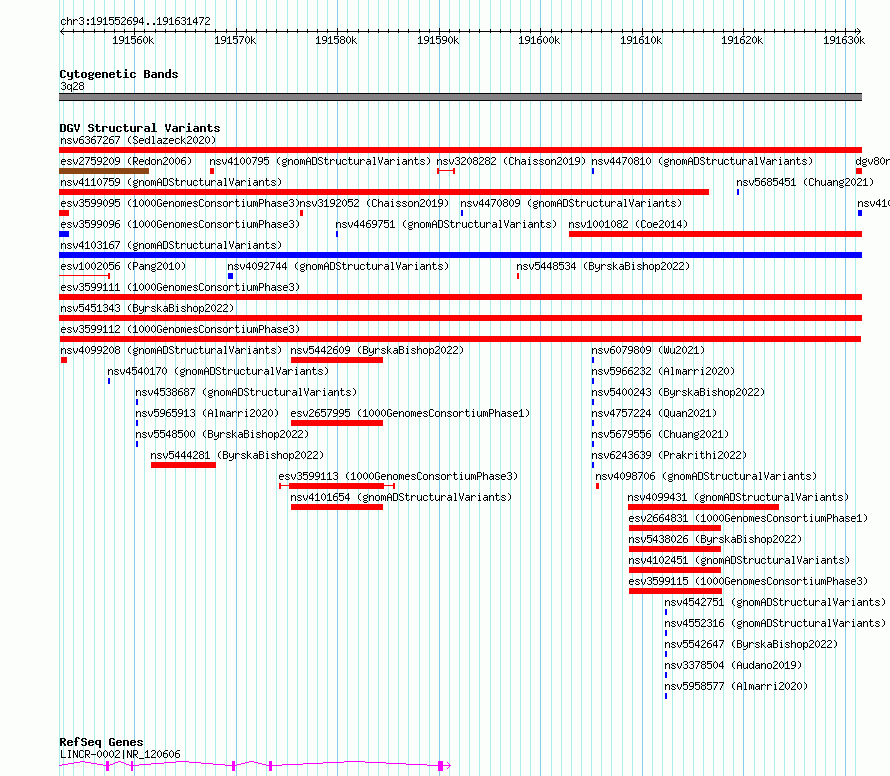Click the RefSeq Genes track title
This screenshot has height=776, width=890.
click(x=101, y=742)
